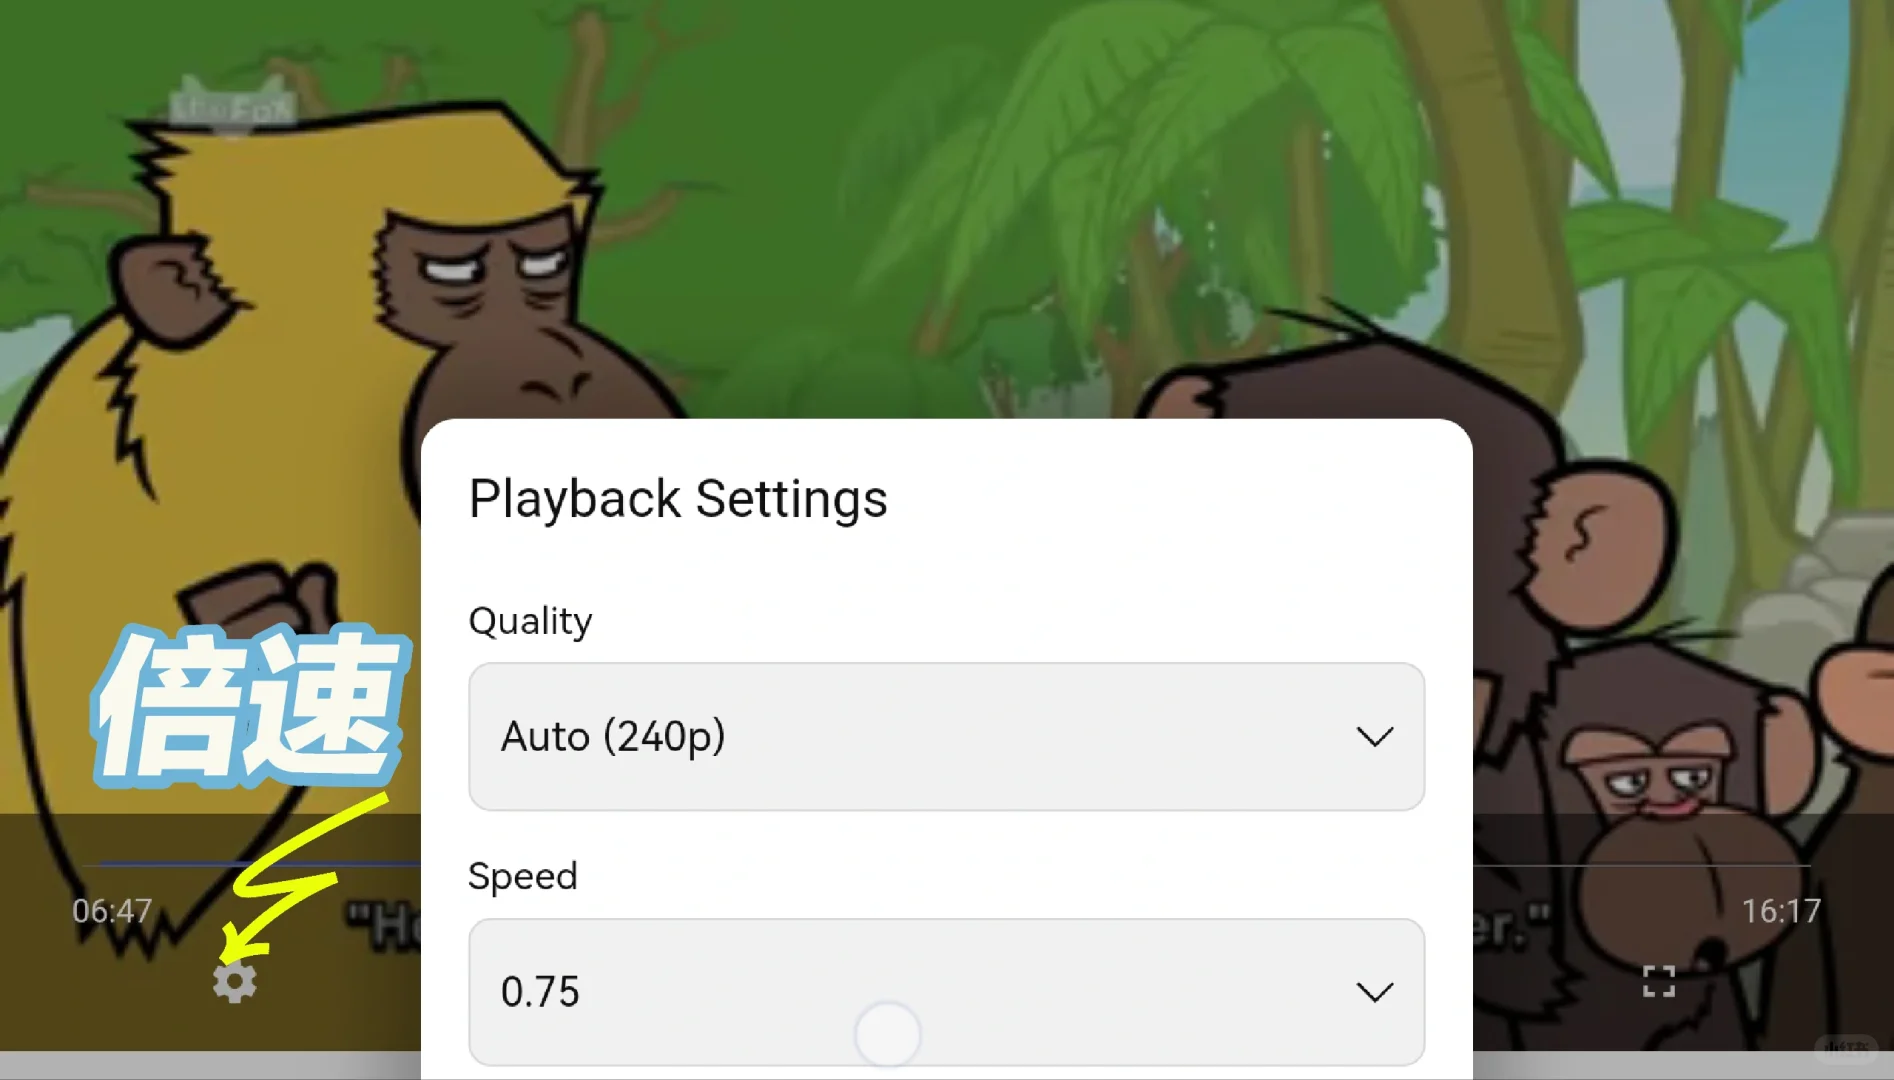This screenshot has height=1080, width=1894.
Task: Expand the Quality dropdown chevron arrow
Action: [x=1375, y=737]
